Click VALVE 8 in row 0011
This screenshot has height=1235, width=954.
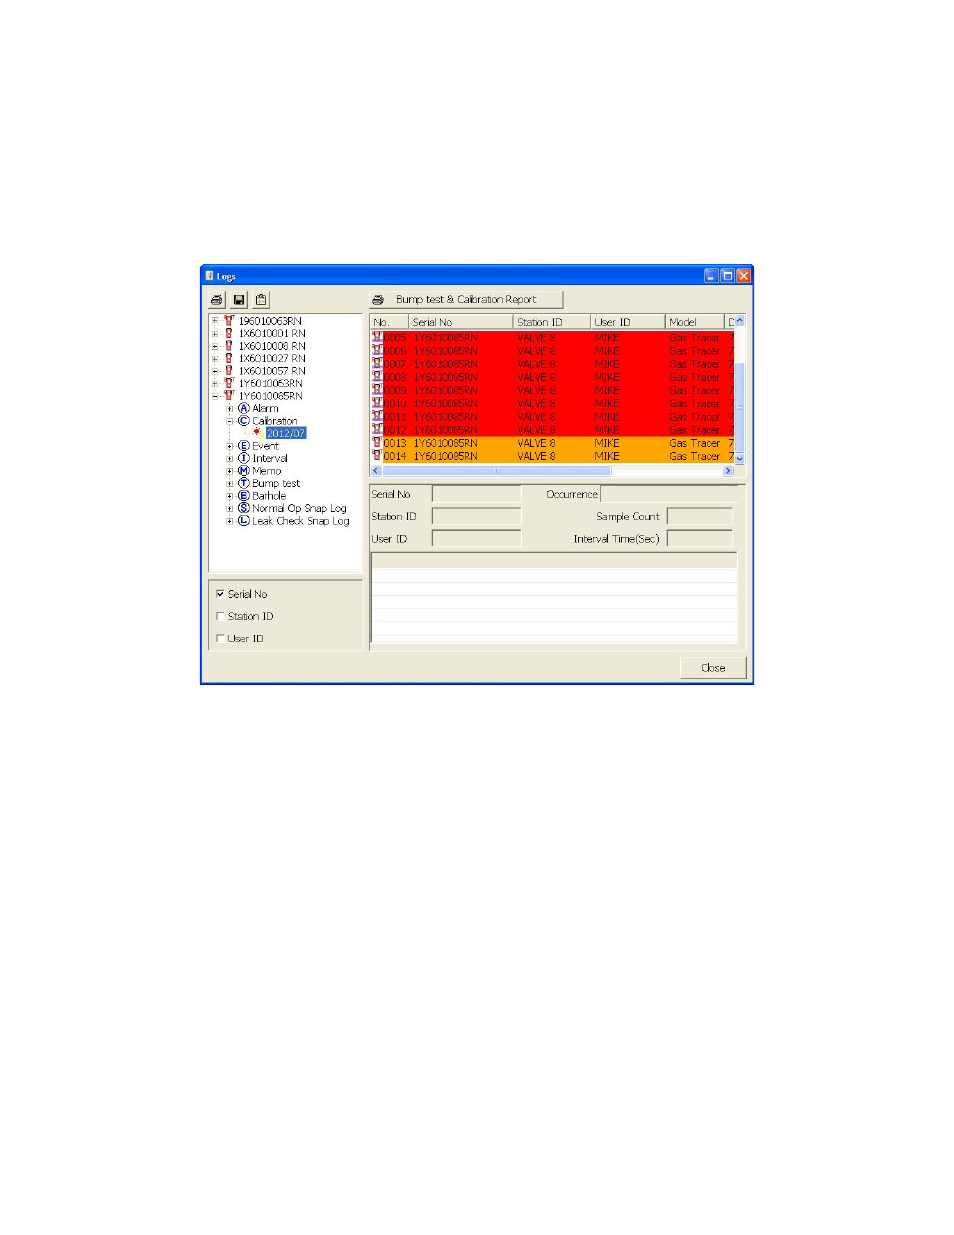pyautogui.click(x=536, y=417)
